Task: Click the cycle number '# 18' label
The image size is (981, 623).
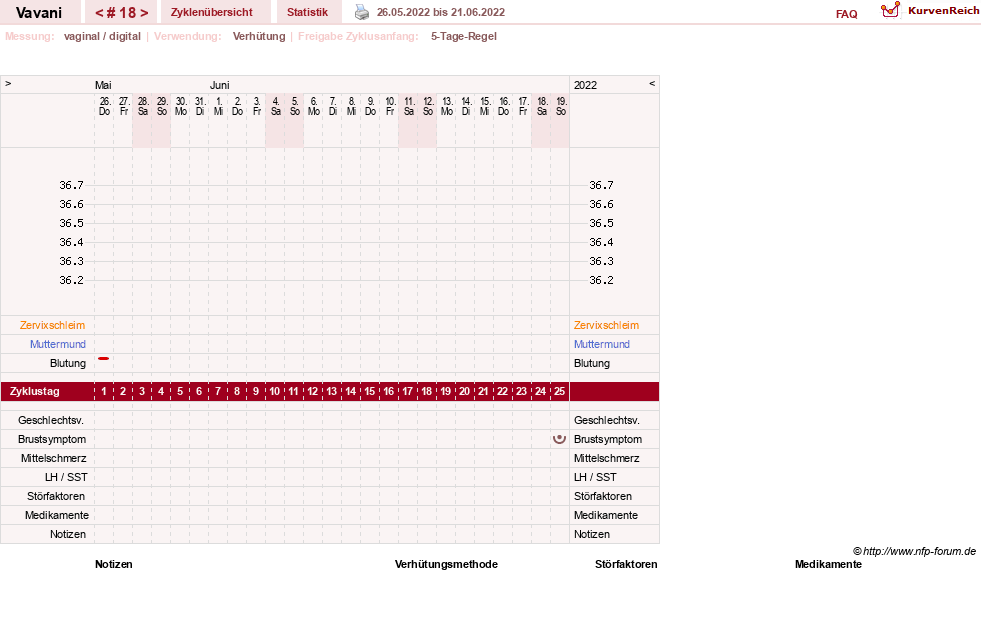Action: (121, 13)
